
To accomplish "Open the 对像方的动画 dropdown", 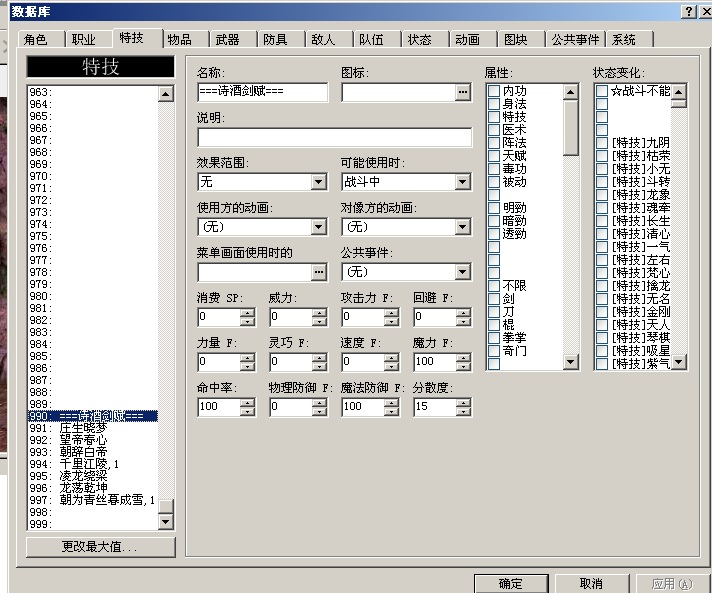I will (x=462, y=227).
